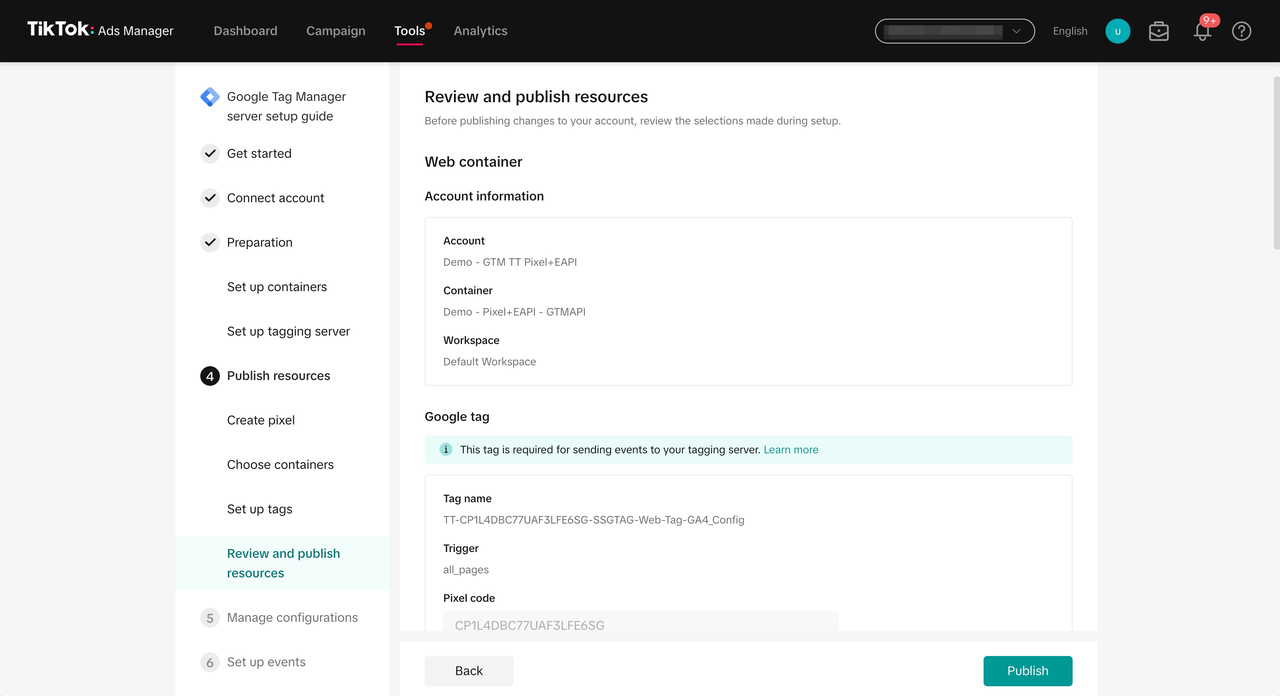Screen dimensions: 1280x696
Task: Open the message inbox icon
Action: [x=1158, y=31]
